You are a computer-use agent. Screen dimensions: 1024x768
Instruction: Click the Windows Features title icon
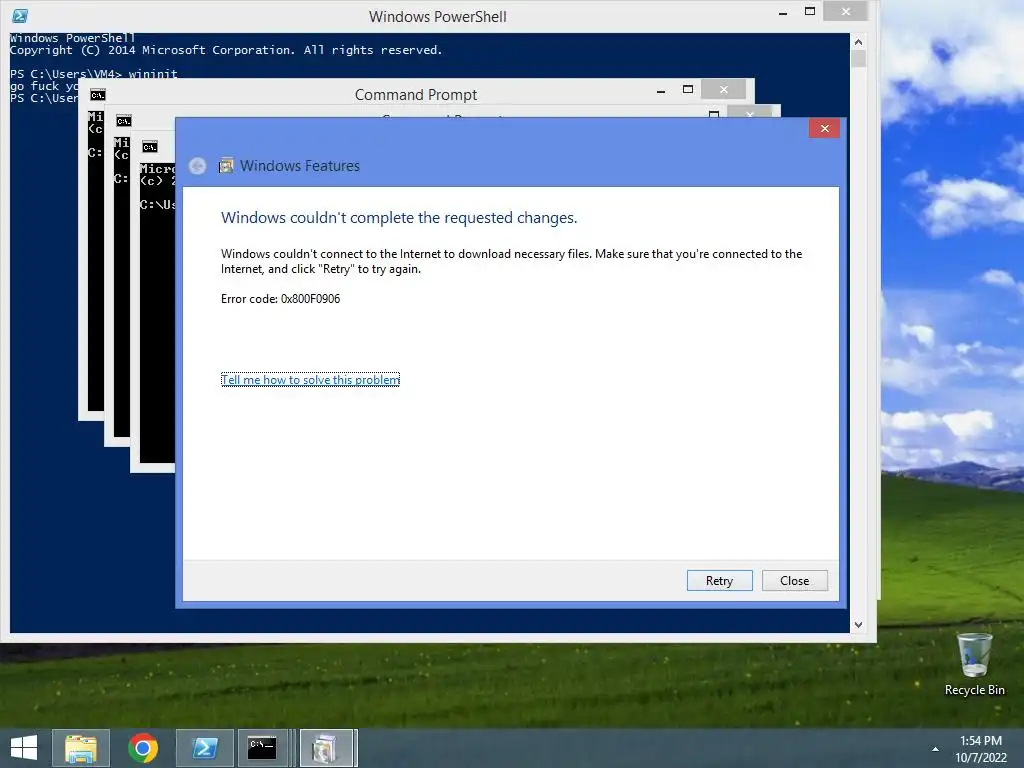click(x=226, y=166)
